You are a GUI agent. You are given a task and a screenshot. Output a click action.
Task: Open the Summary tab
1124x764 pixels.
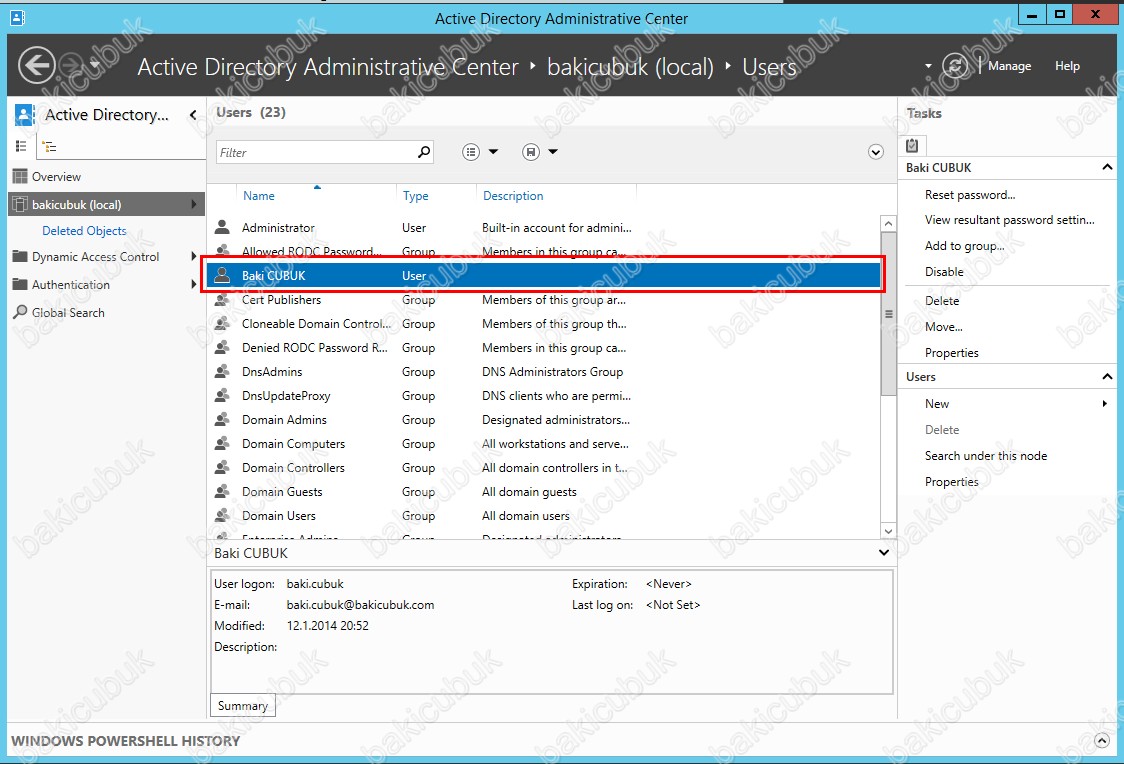pos(242,706)
